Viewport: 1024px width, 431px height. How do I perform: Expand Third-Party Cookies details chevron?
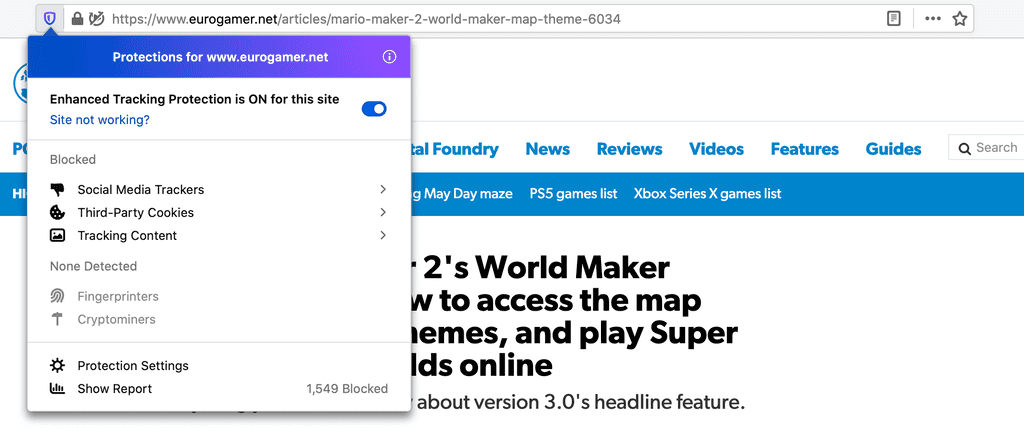(383, 212)
